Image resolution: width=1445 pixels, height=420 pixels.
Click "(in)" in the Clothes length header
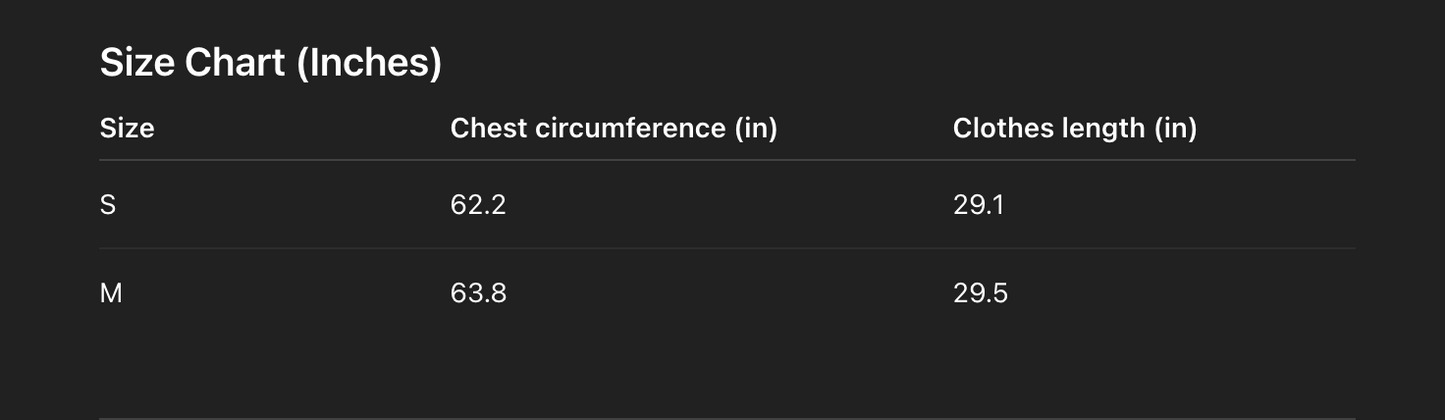(x=1175, y=128)
